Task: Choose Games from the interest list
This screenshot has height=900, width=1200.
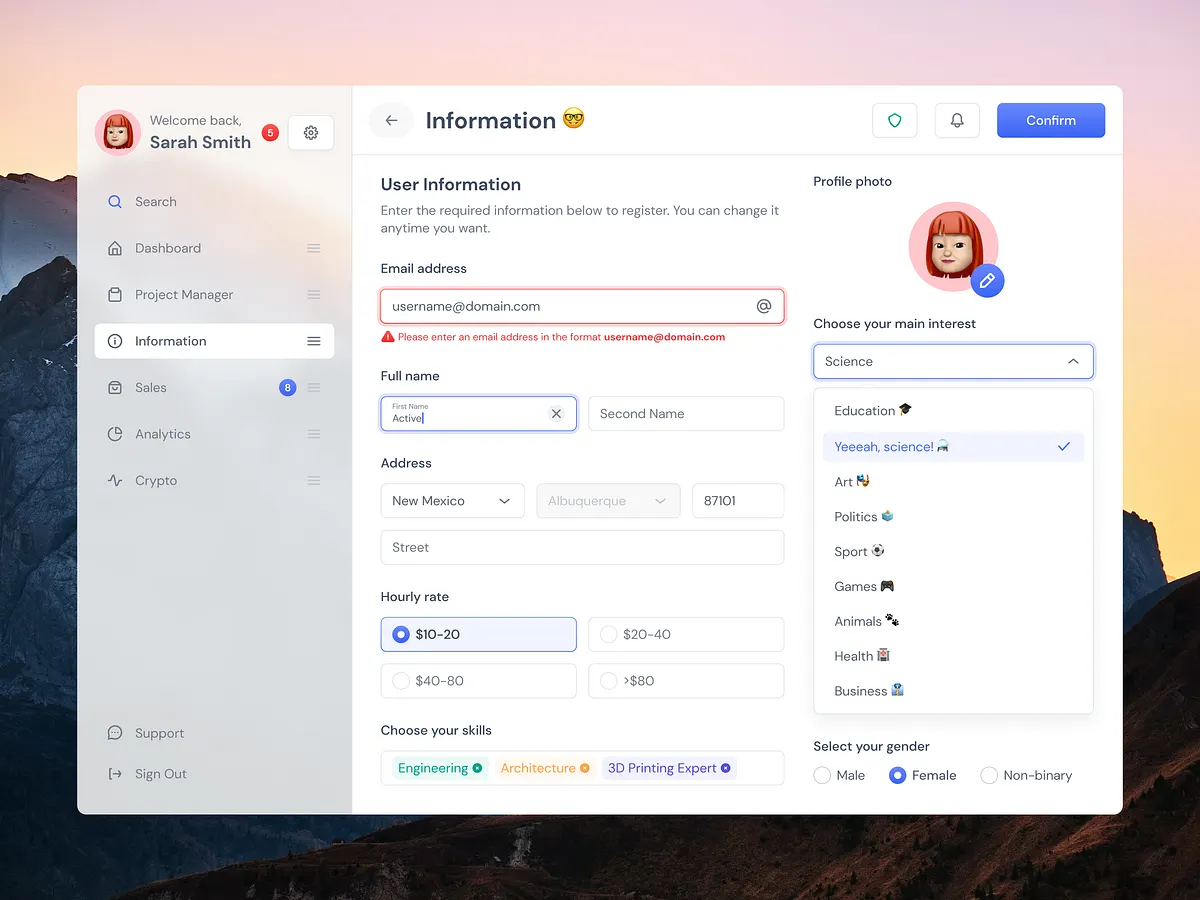Action: (864, 587)
